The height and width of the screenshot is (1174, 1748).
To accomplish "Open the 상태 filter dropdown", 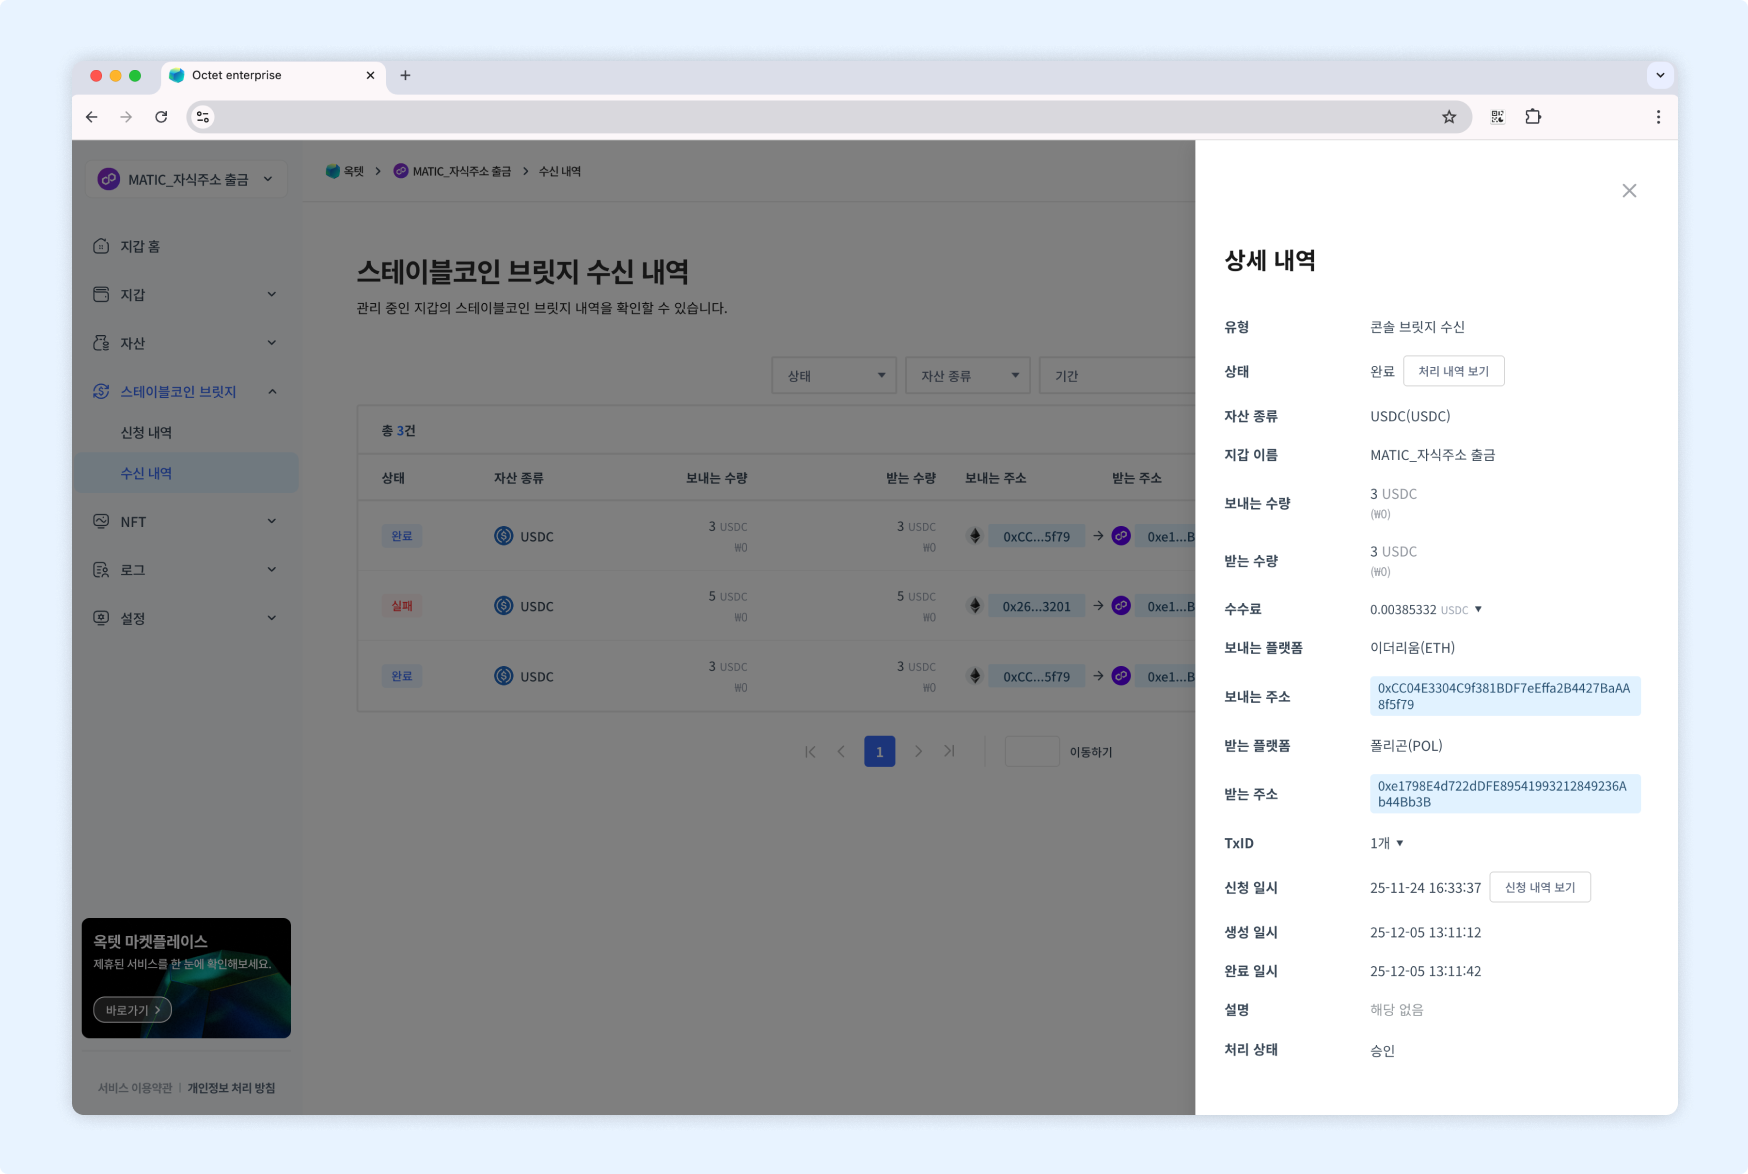I will coord(834,375).
